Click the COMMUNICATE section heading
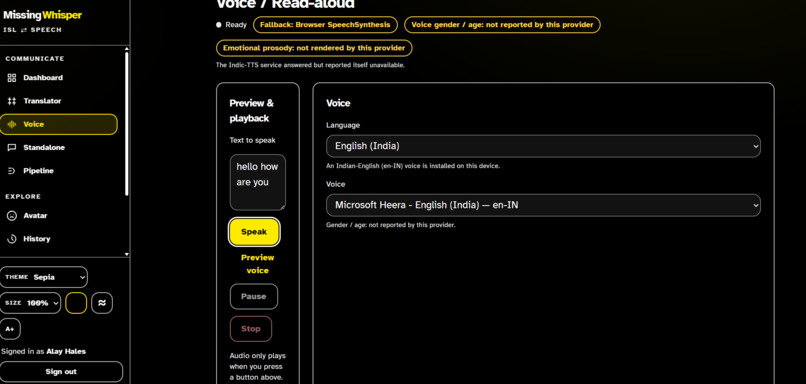Image resolution: width=806 pixels, height=384 pixels. (x=35, y=59)
